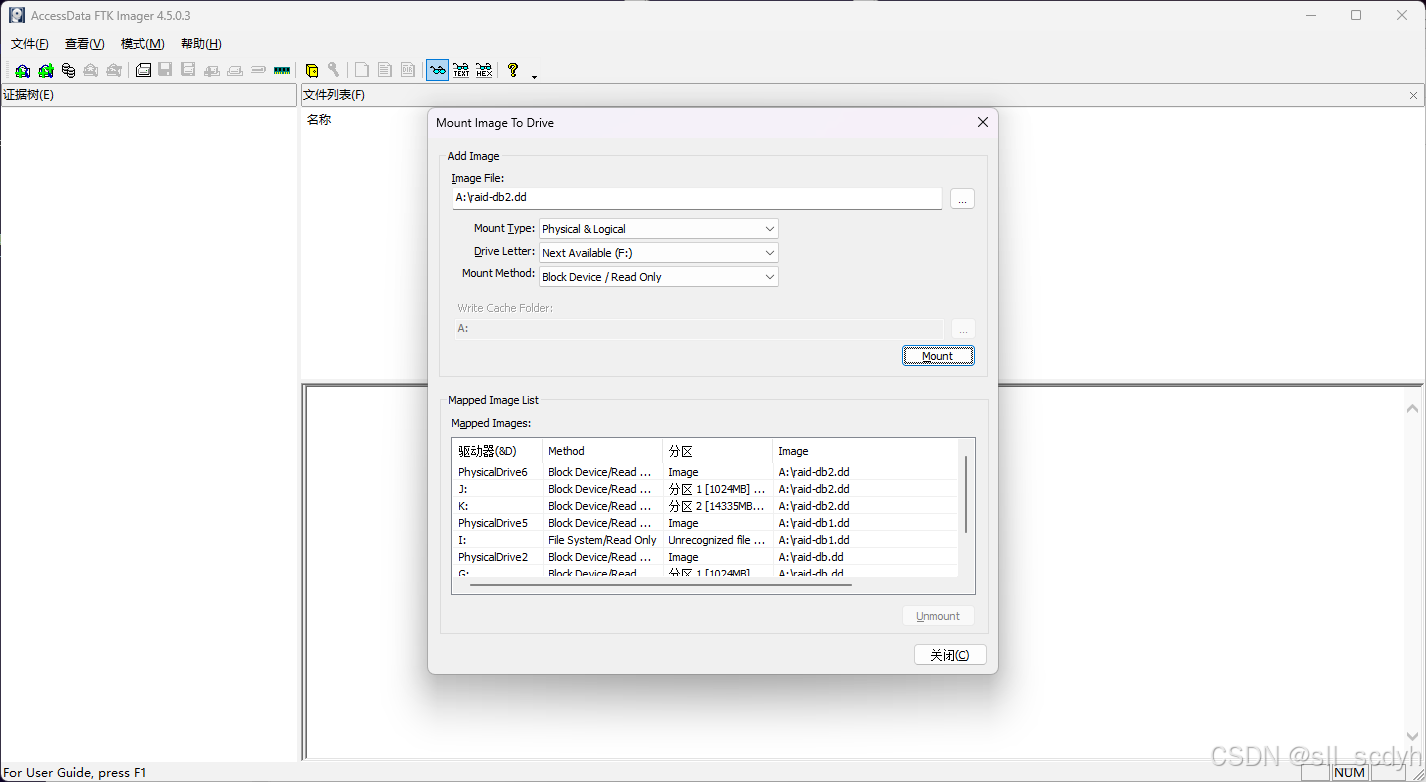Click the Export Directory Listing DIR icon
The height and width of the screenshot is (782, 1426).
[x=408, y=70]
